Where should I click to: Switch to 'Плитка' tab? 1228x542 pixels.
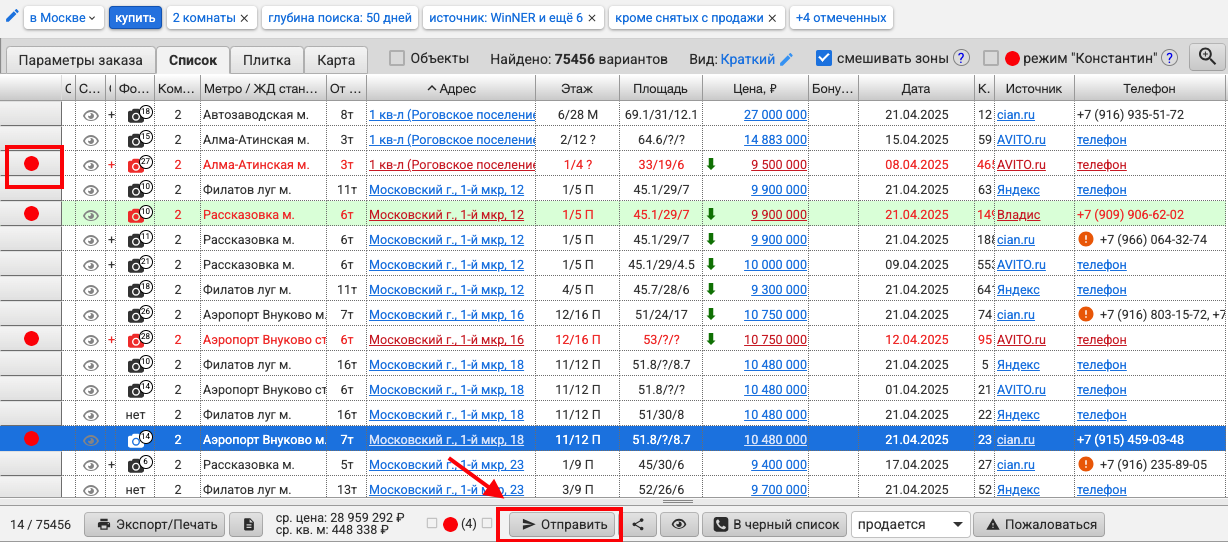[267, 59]
